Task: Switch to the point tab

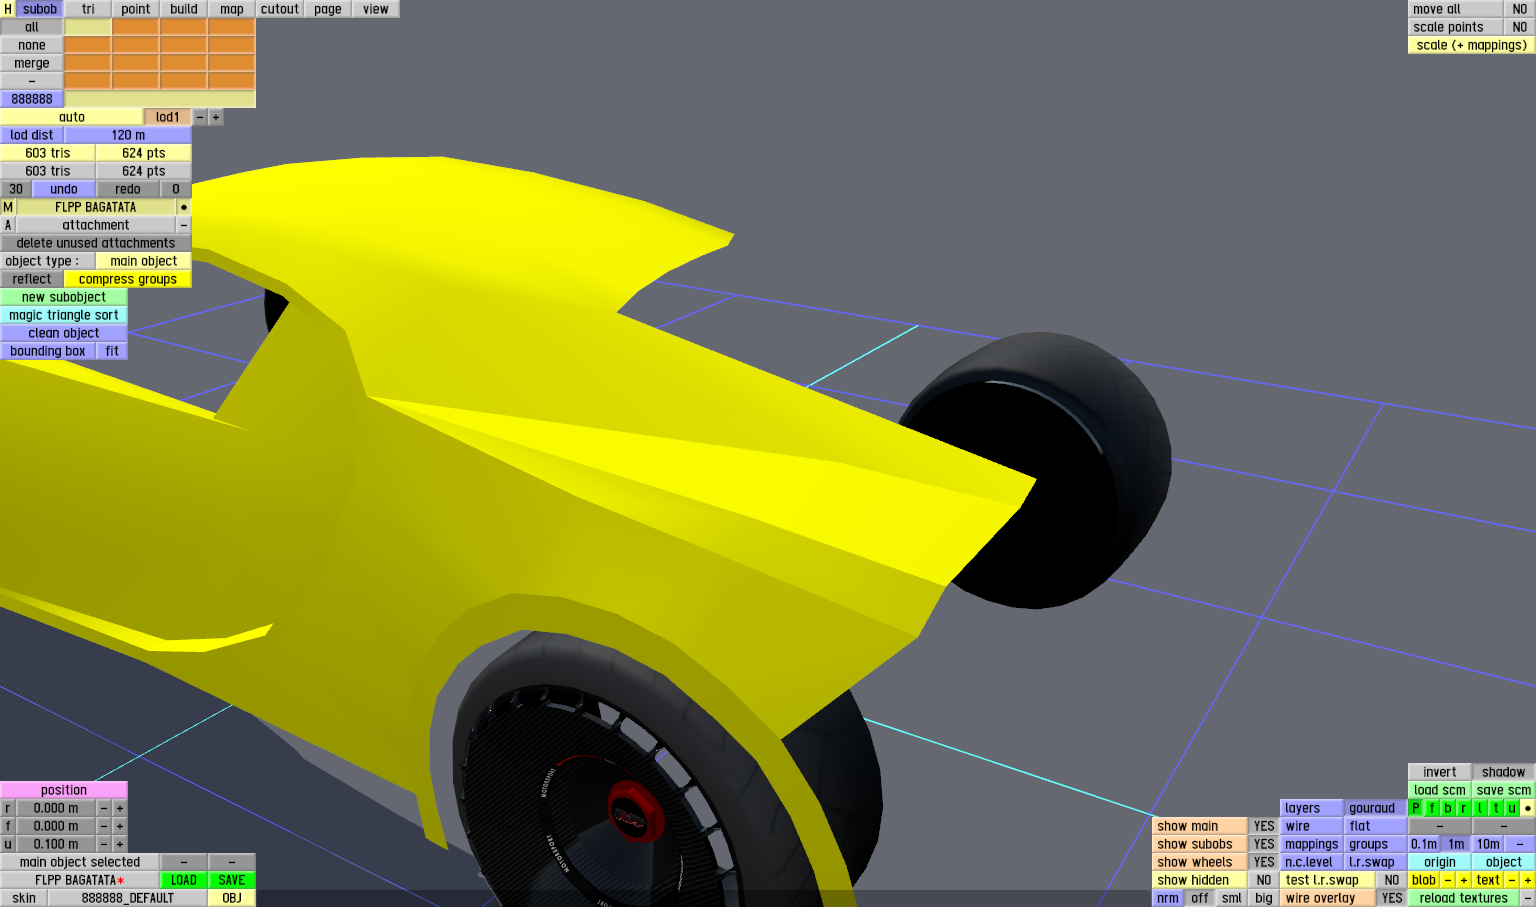Action: click(x=136, y=9)
